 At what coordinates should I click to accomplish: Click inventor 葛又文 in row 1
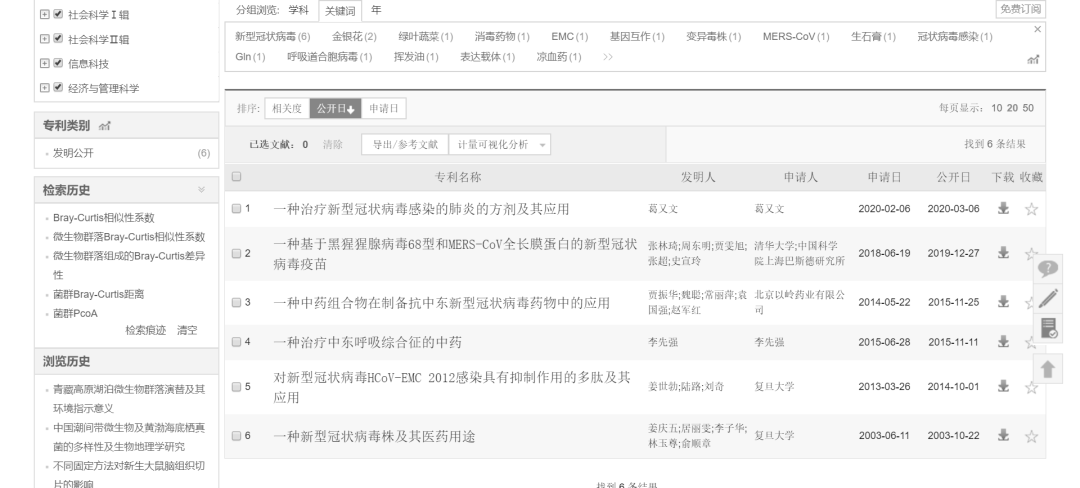pos(663,209)
